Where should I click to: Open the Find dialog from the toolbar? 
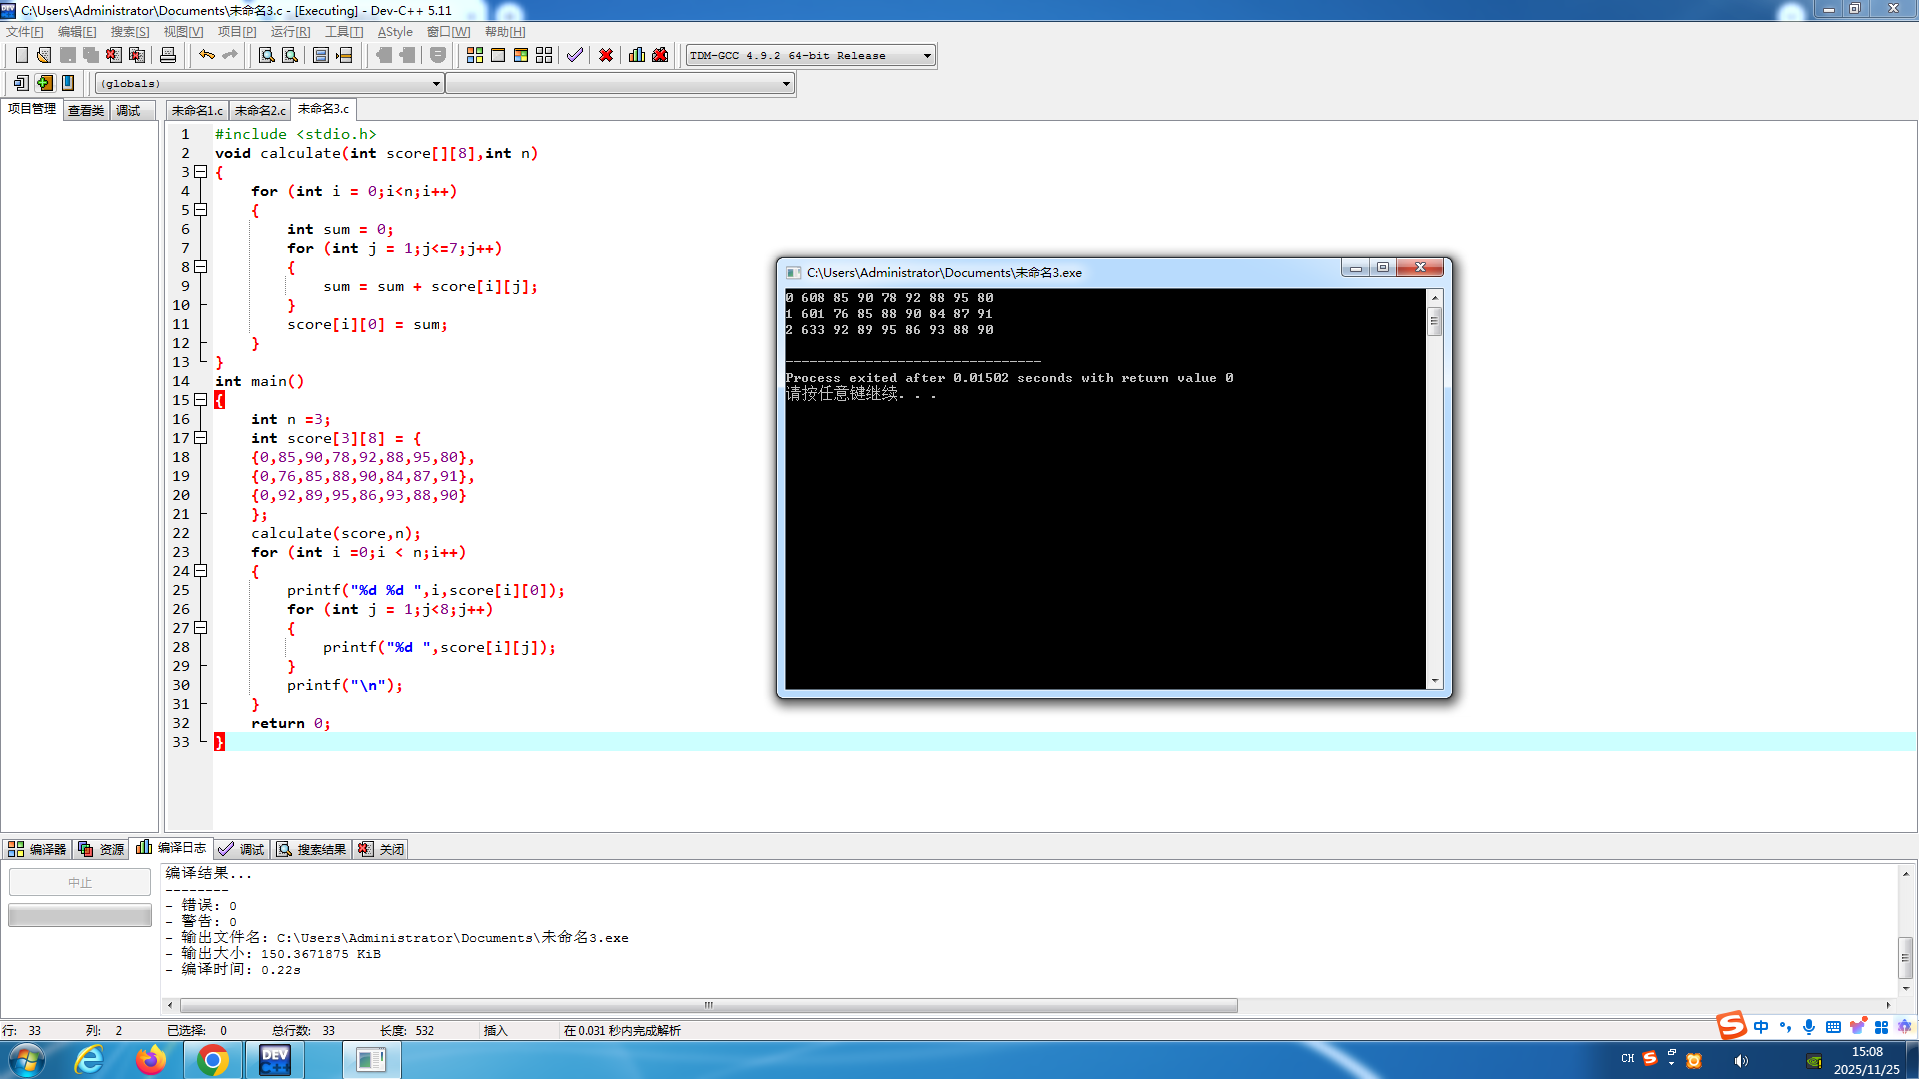pyautogui.click(x=267, y=55)
